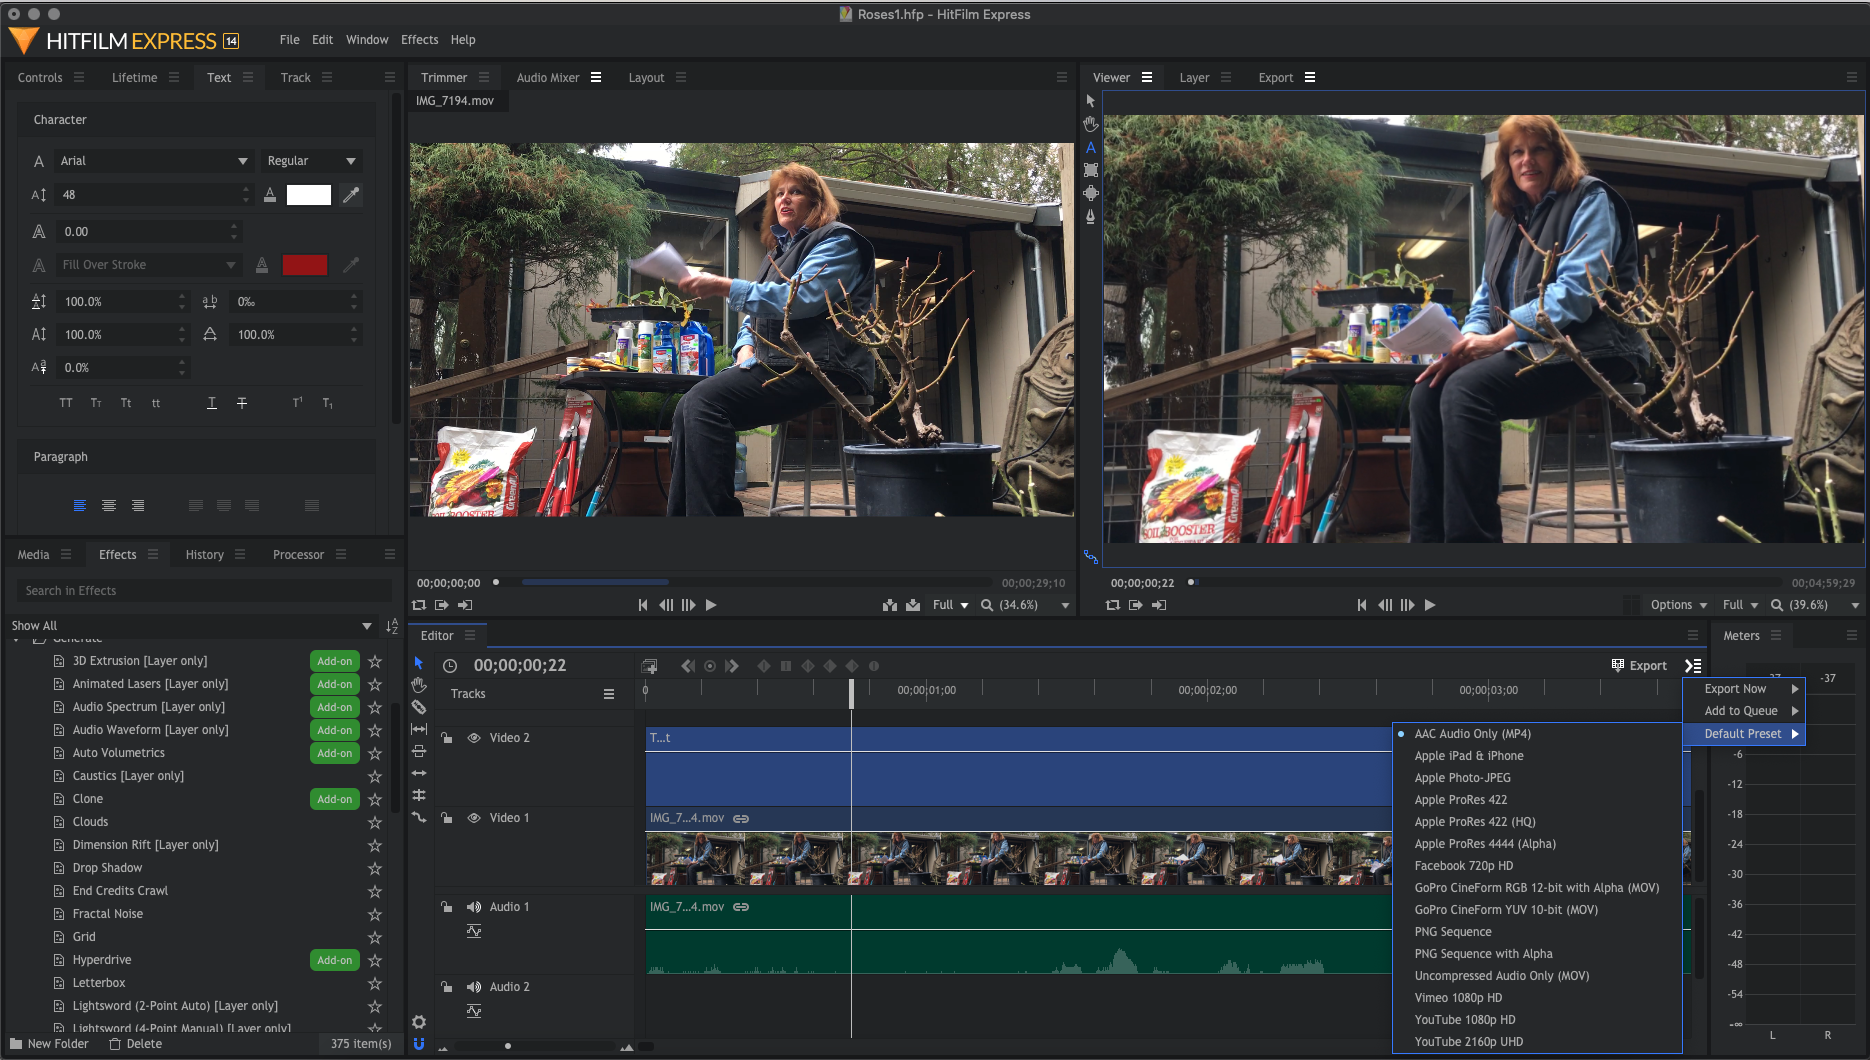Jump to start in Viewer playback
The image size is (1870, 1060).
[x=1362, y=605]
